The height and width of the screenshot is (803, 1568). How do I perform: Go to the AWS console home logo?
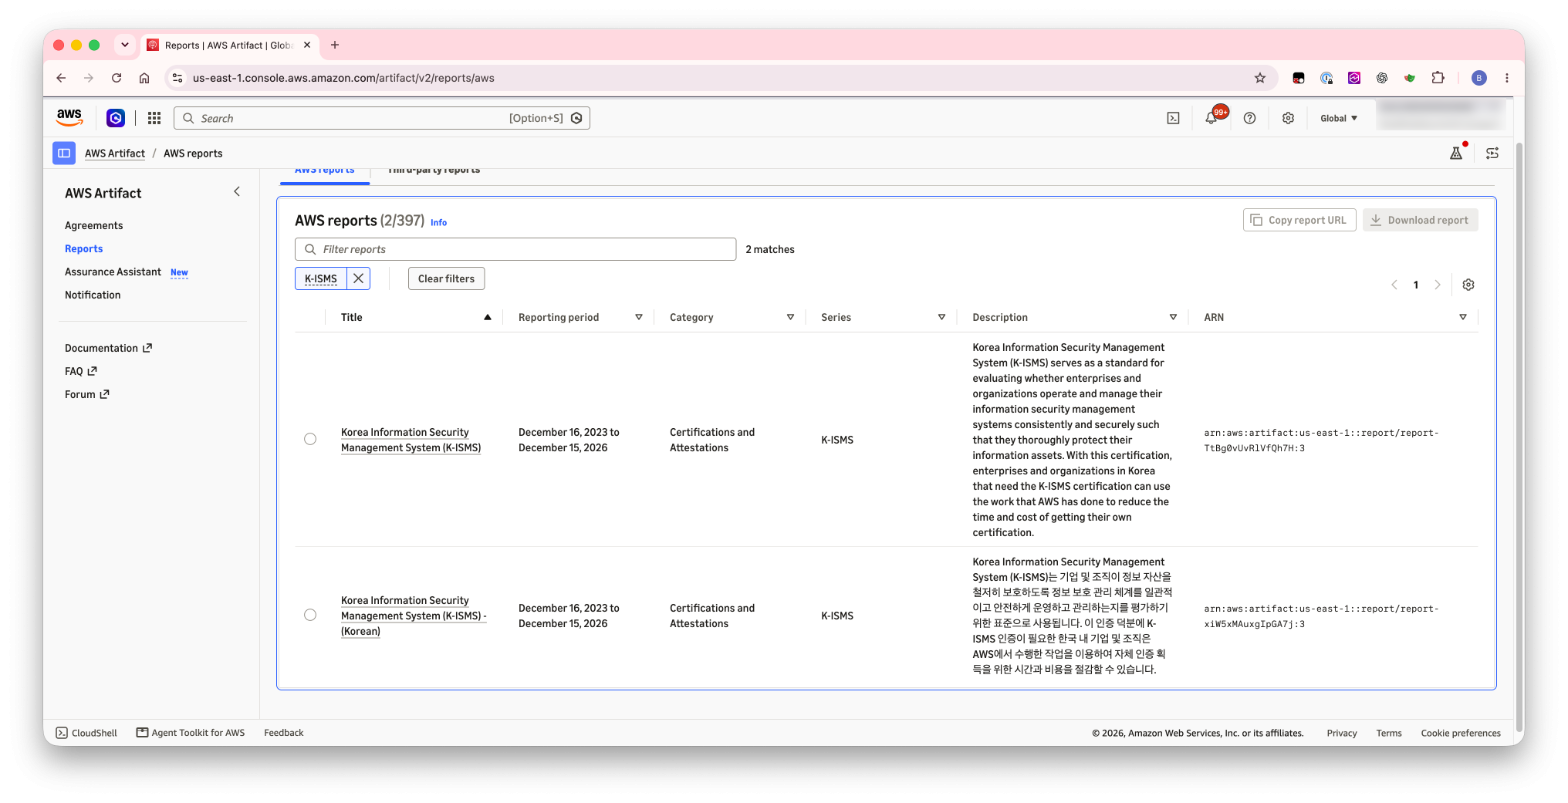click(69, 118)
